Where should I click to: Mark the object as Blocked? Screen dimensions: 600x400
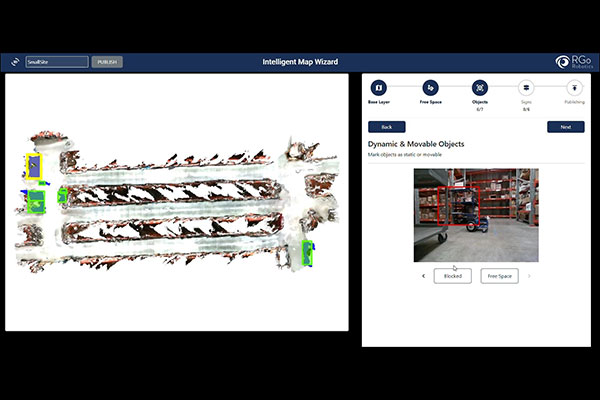click(x=453, y=276)
